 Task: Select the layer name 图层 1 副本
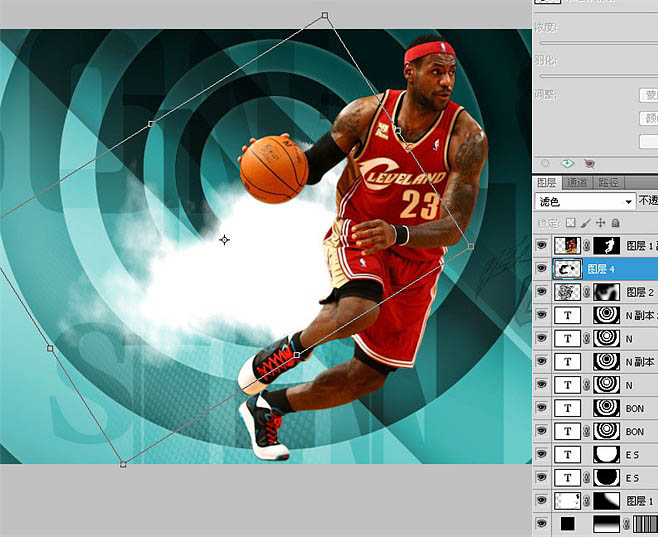point(642,246)
